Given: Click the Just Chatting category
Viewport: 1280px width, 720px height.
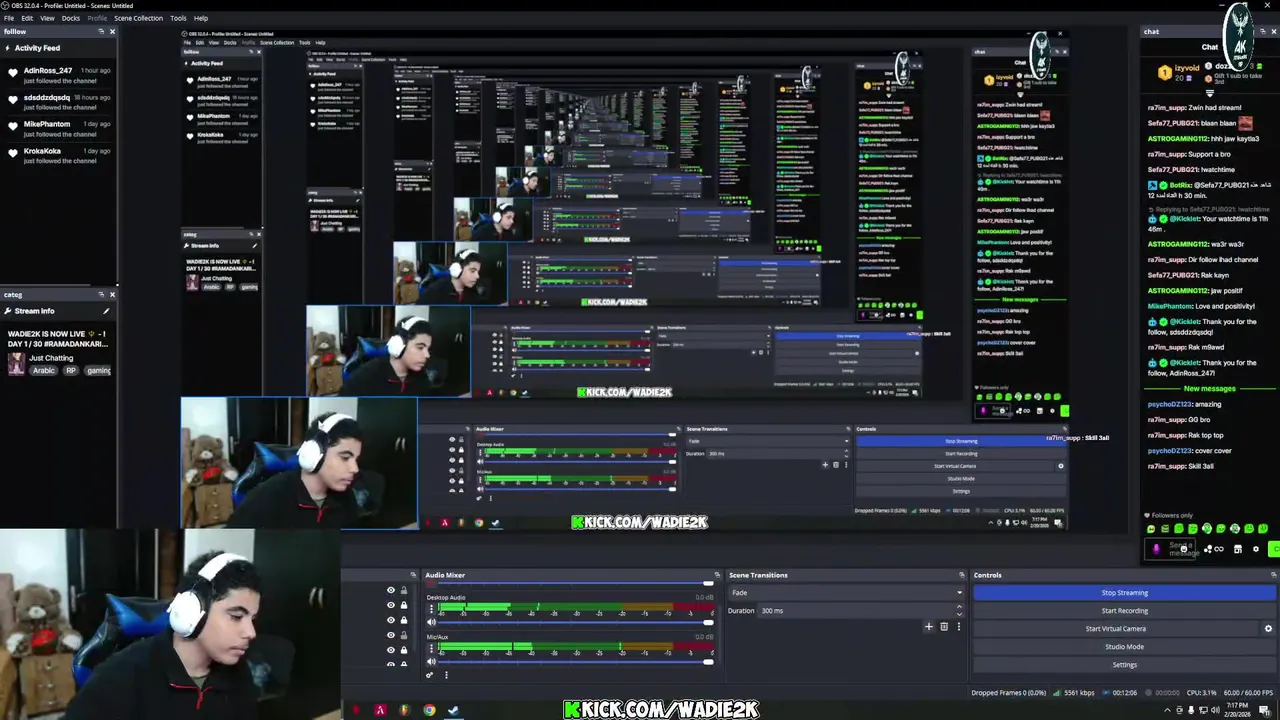Looking at the screenshot, I should pos(50,358).
